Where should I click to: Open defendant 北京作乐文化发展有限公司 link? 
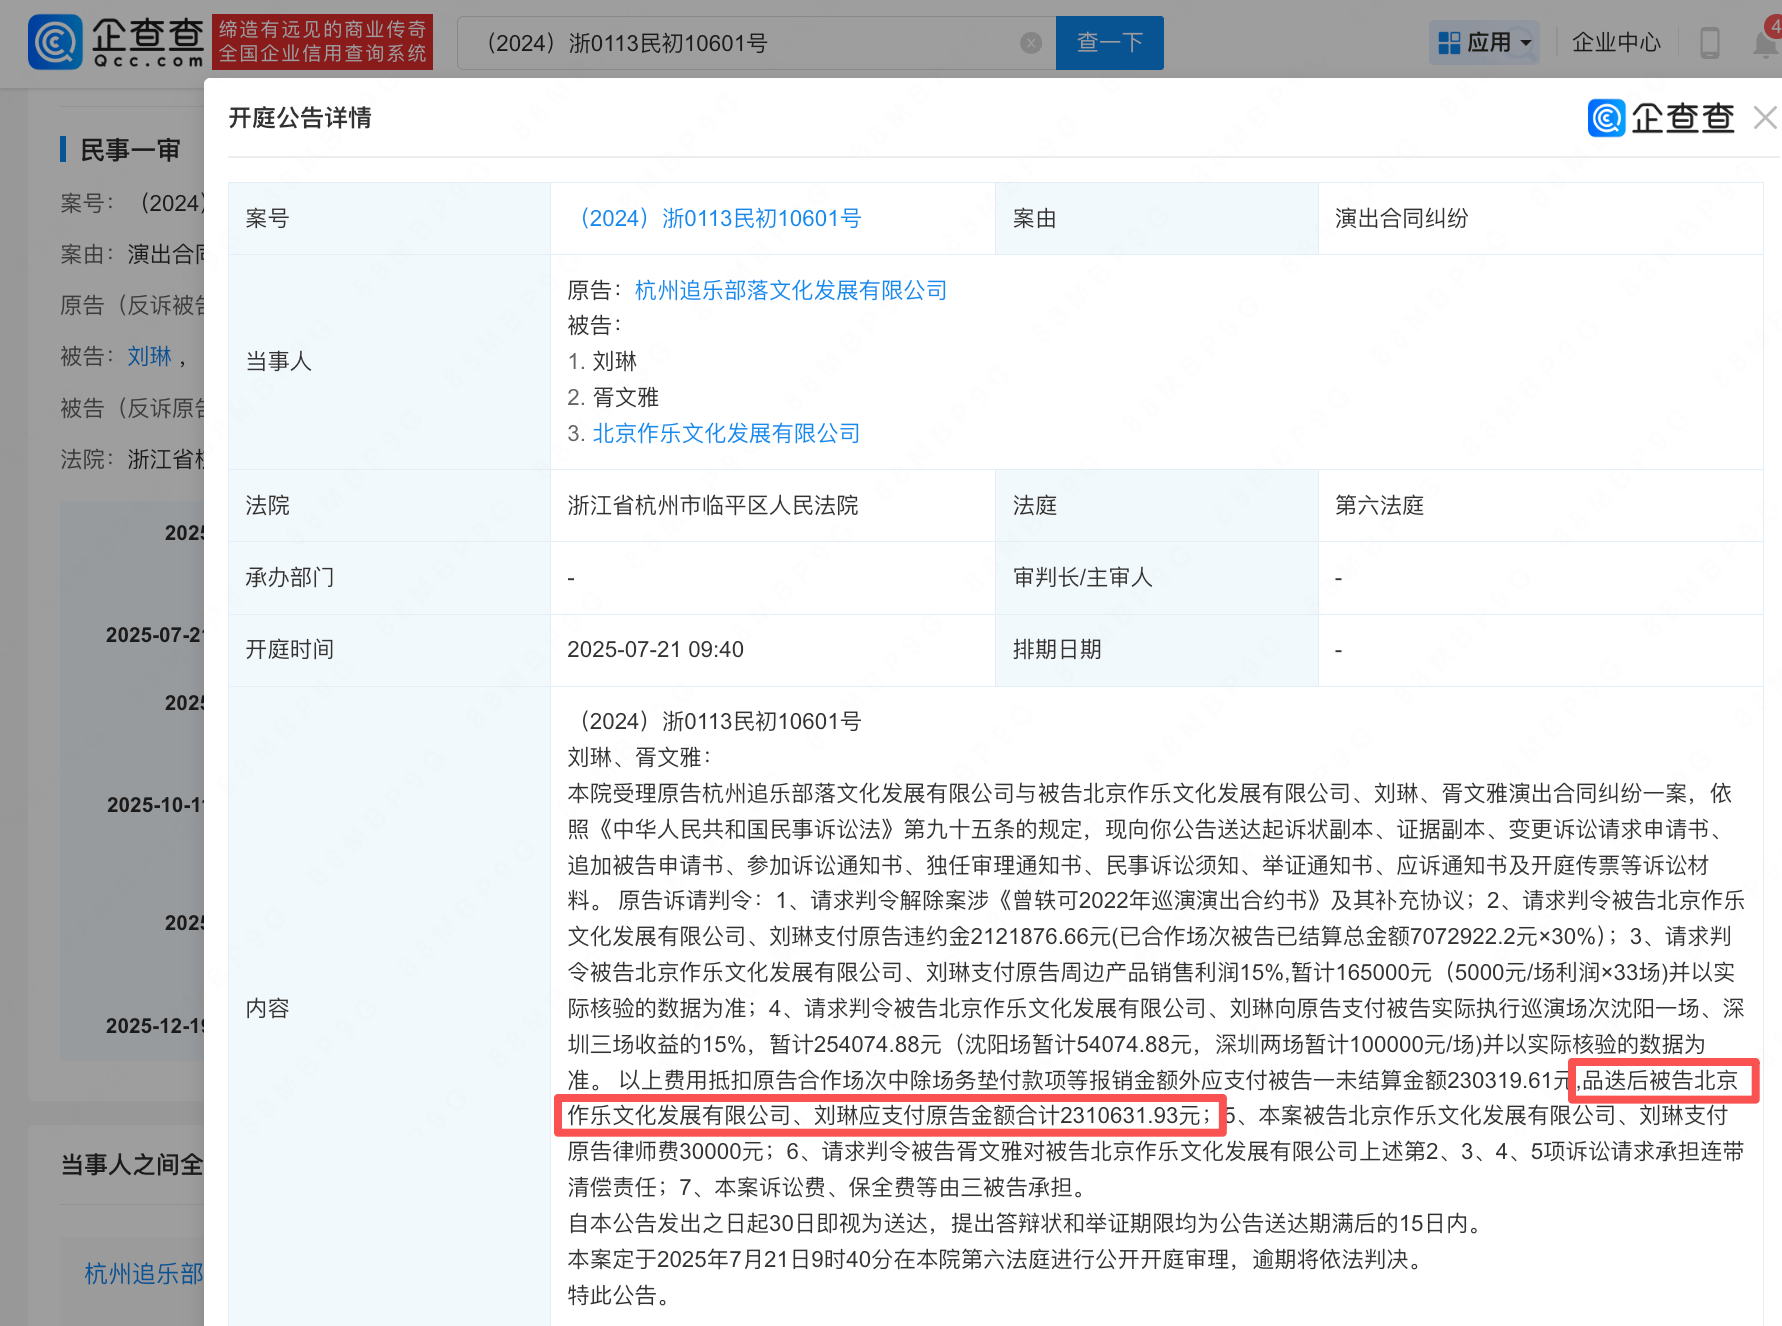click(x=726, y=433)
